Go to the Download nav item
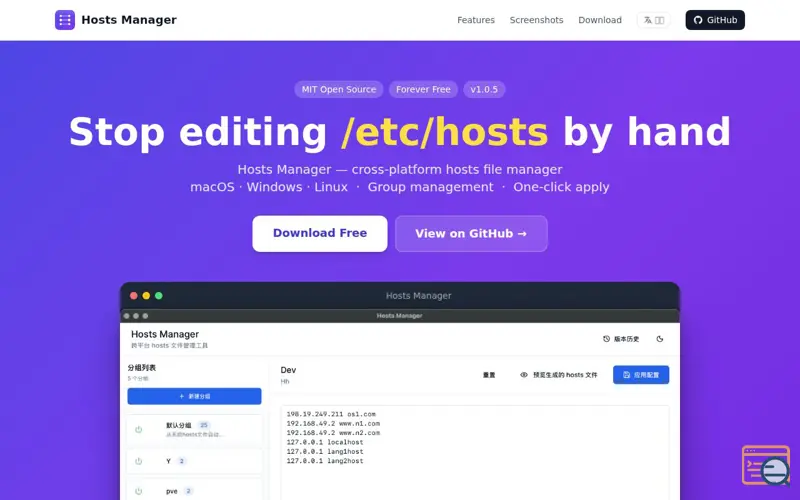 599,20
